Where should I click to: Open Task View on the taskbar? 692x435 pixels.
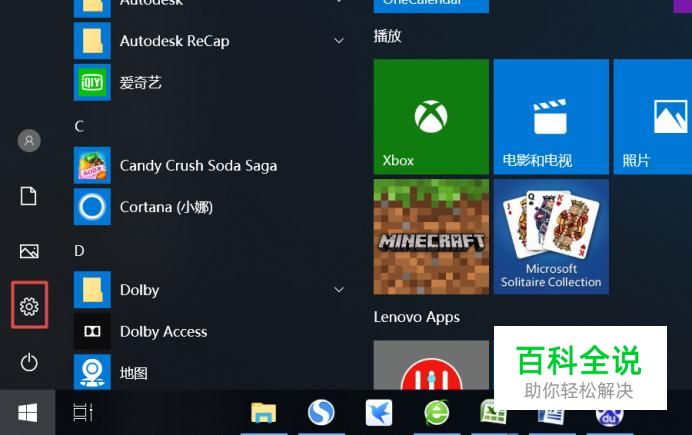pos(83,412)
